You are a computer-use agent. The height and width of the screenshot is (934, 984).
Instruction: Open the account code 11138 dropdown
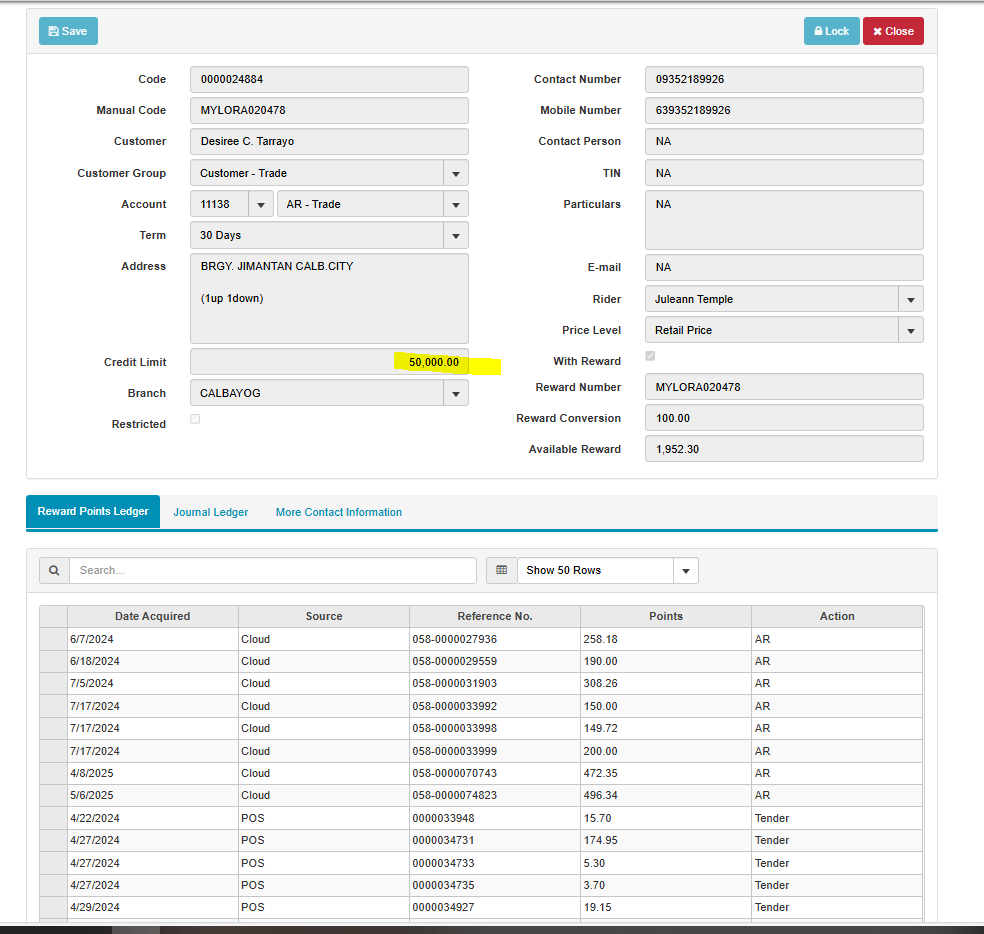[x=260, y=204]
